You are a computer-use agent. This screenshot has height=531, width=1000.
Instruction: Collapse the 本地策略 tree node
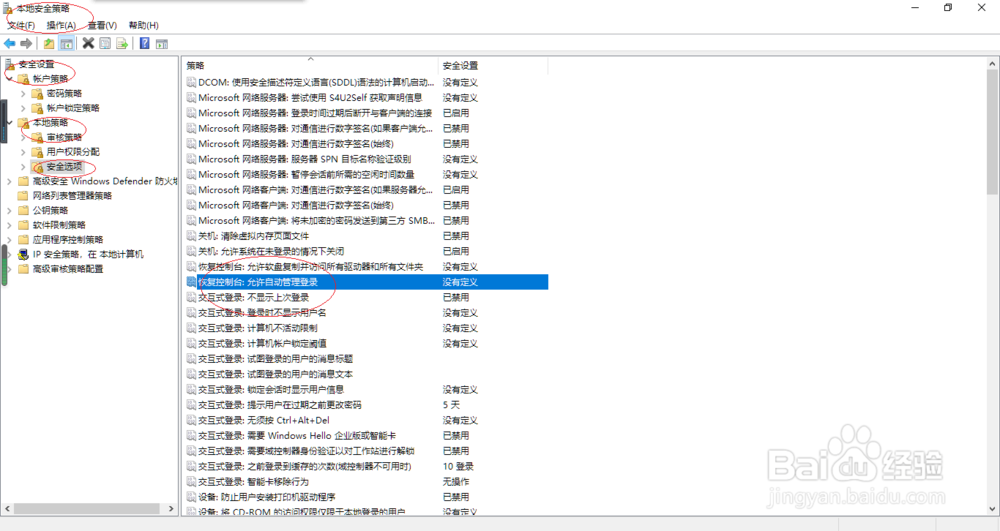[x=10, y=122]
